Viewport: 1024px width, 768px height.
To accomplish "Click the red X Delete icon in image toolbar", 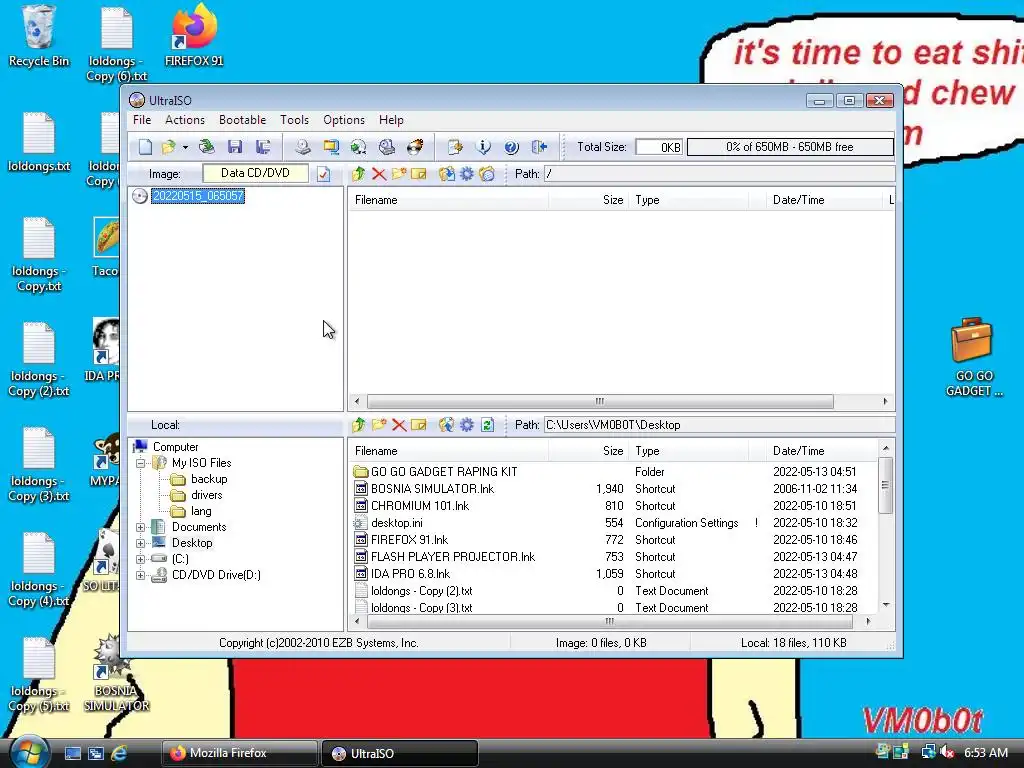I will click(x=379, y=174).
